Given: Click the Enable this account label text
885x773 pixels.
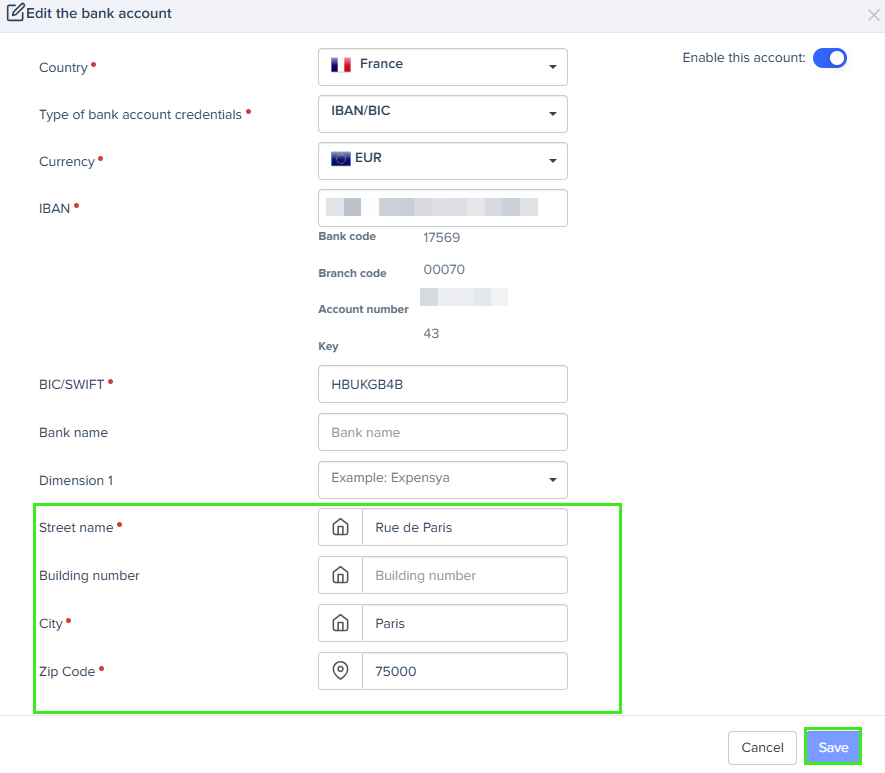Looking at the screenshot, I should coord(744,58).
